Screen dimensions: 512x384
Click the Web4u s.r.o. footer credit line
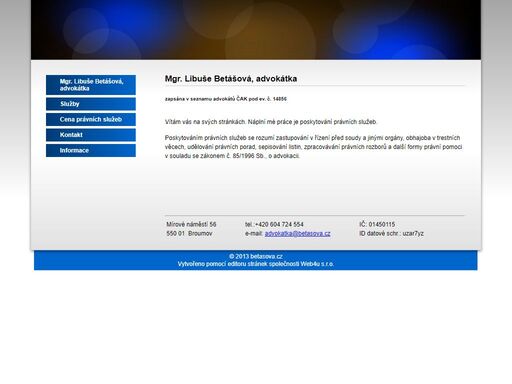point(256,264)
